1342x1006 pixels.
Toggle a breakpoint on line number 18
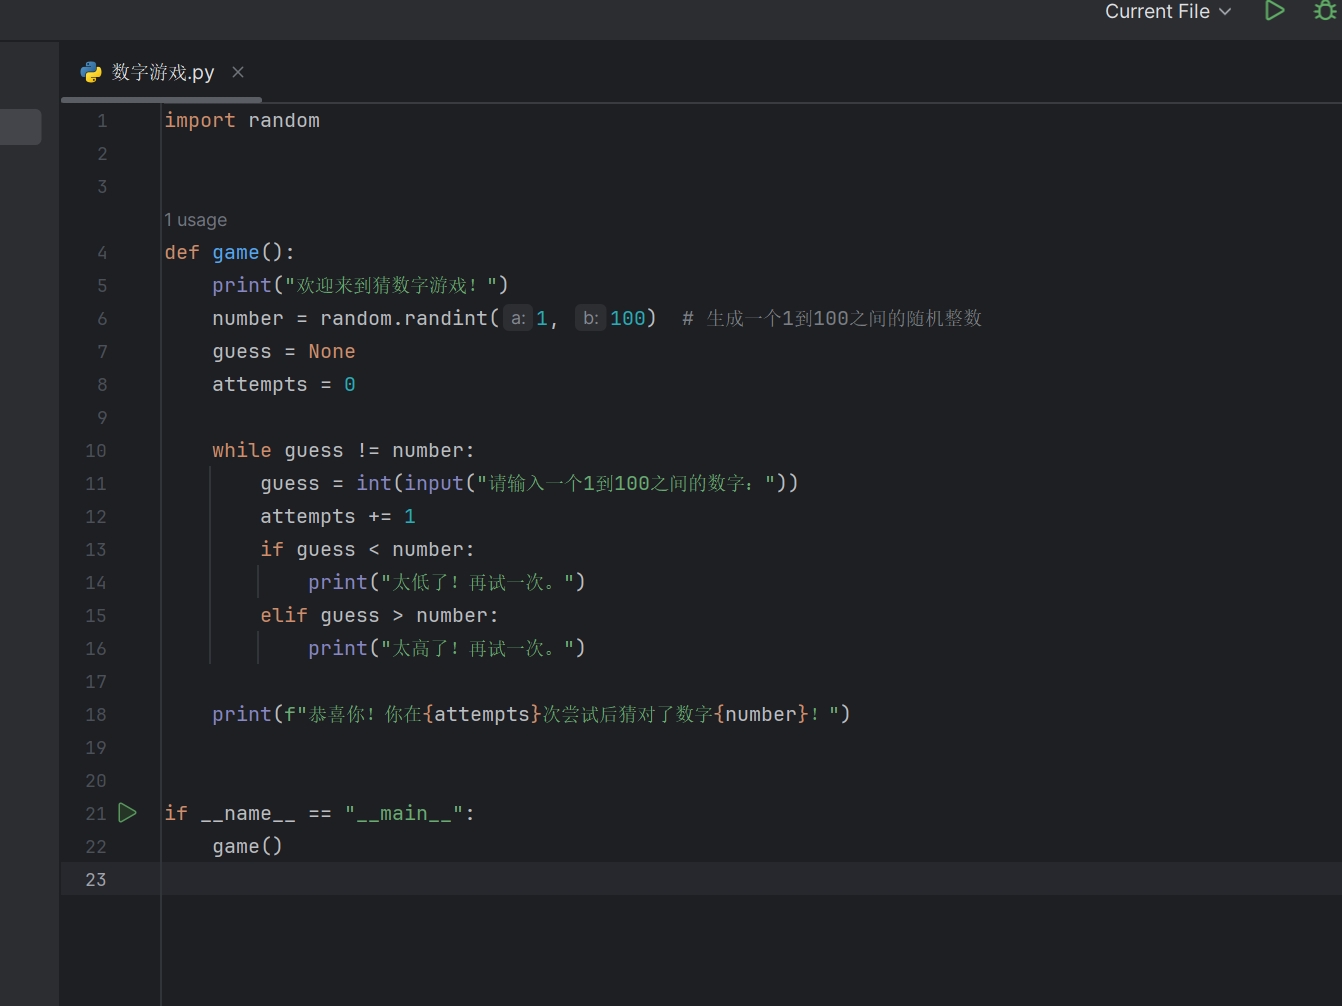pos(96,715)
